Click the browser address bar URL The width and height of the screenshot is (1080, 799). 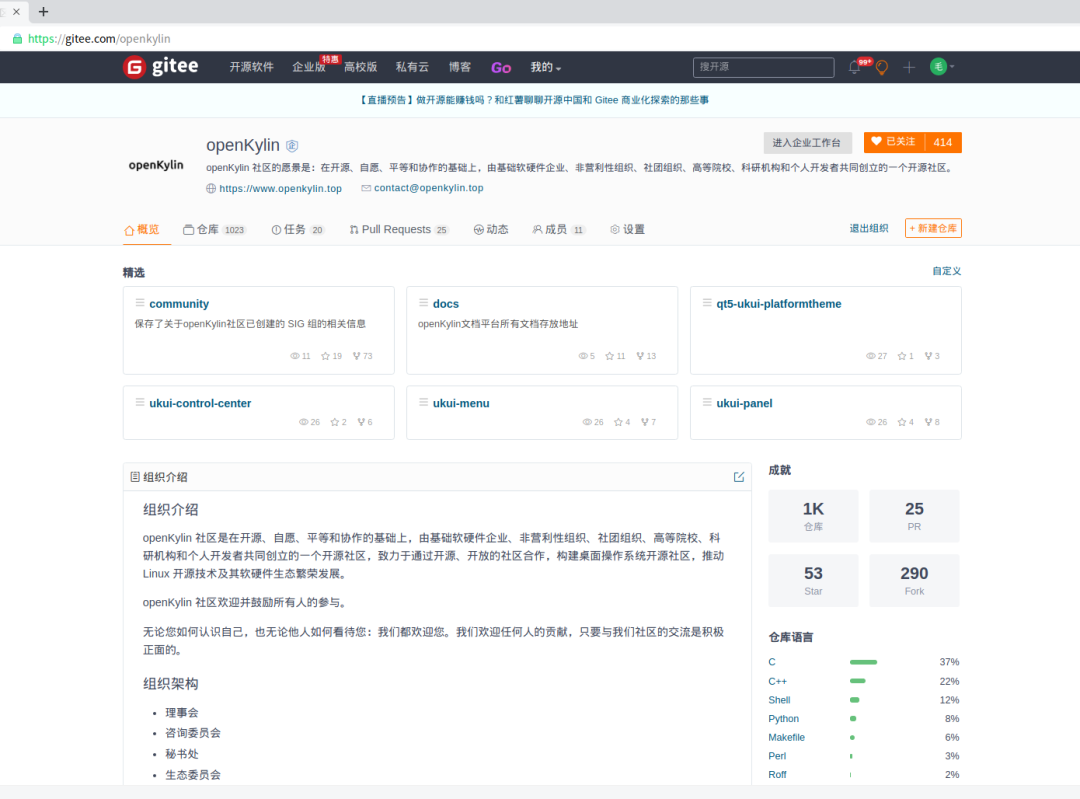(99, 39)
